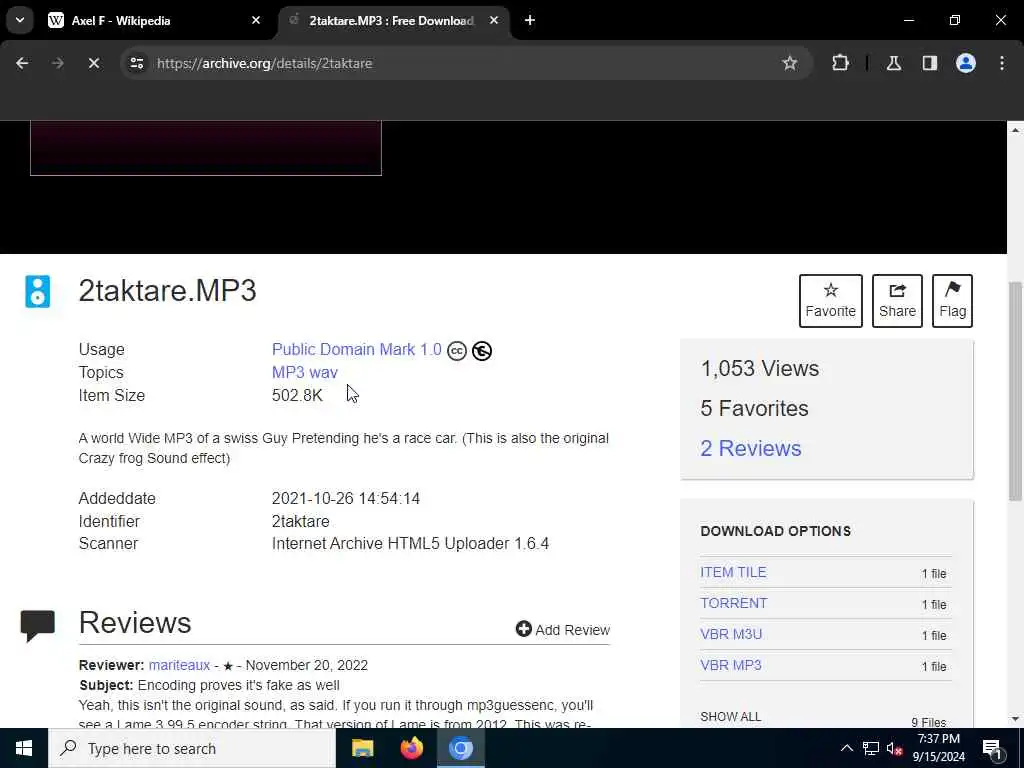This screenshot has width=1024, height=768.
Task: Jump to the 2 Reviews link
Action: click(x=751, y=449)
